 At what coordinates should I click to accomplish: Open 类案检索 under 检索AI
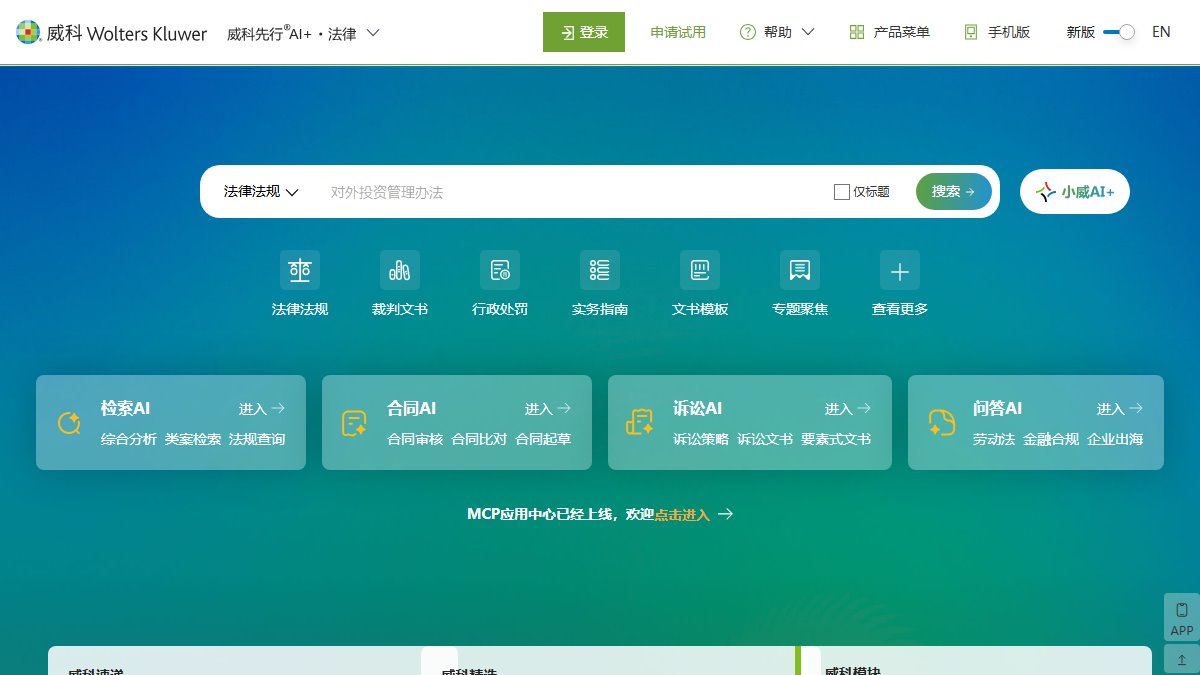(x=193, y=439)
